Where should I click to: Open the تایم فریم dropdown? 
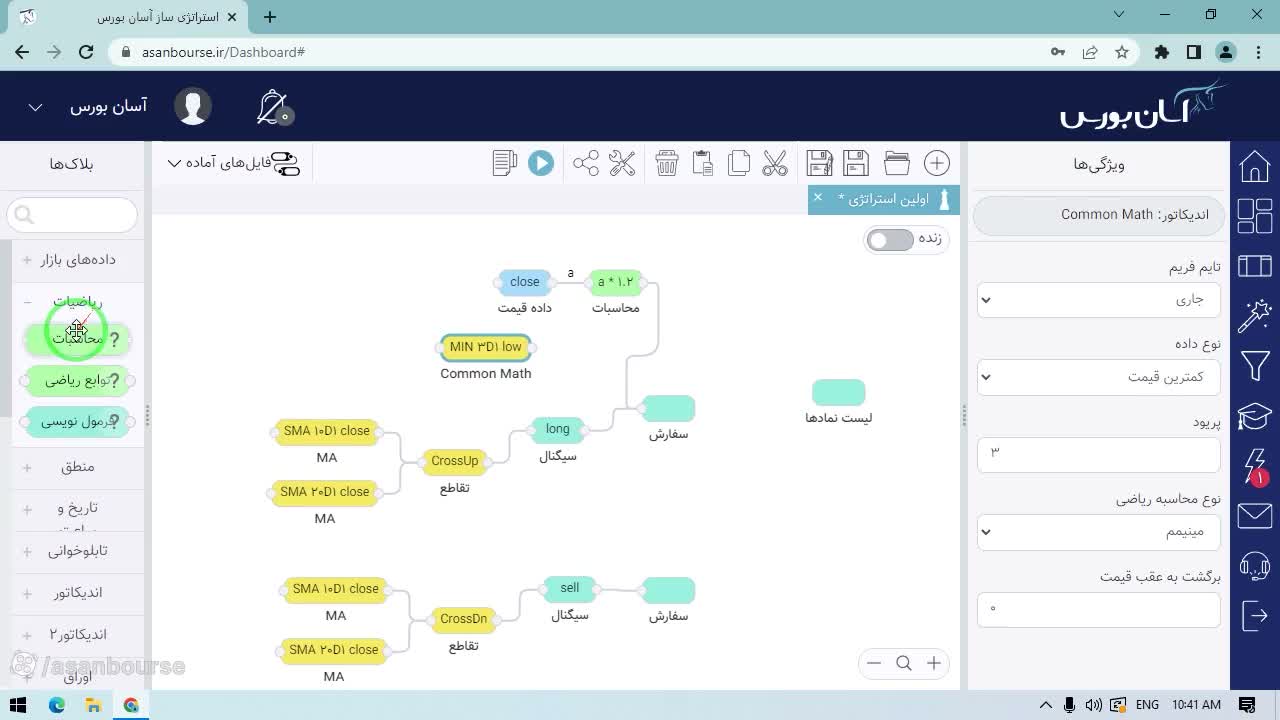(1098, 299)
